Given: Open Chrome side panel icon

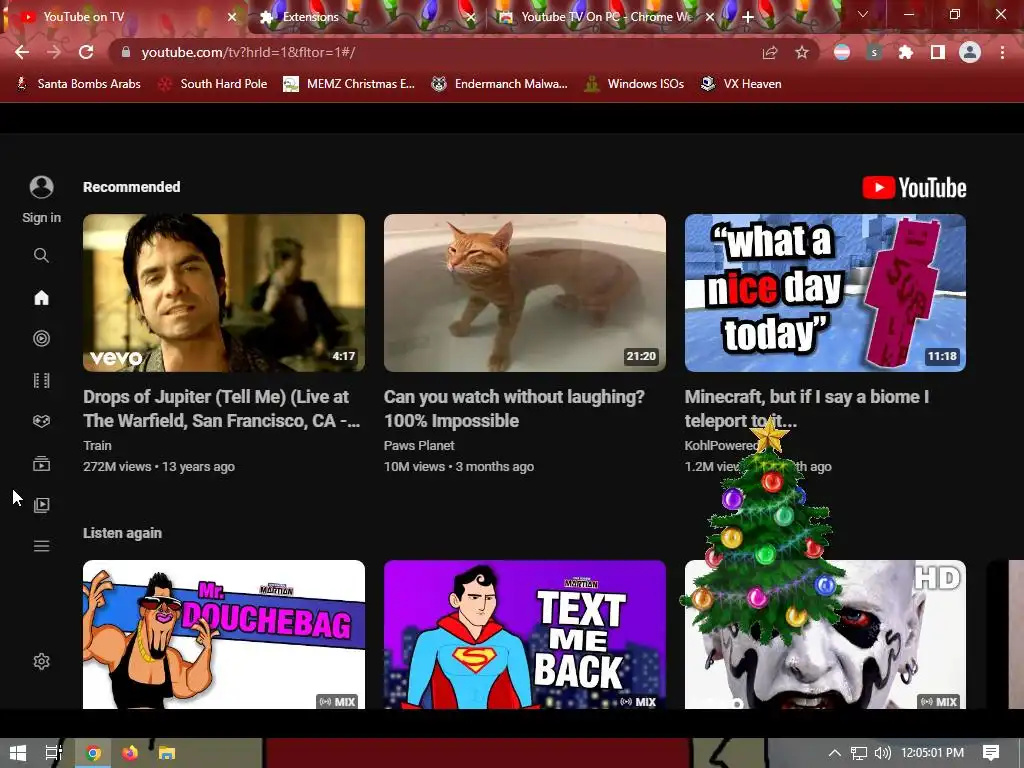Looking at the screenshot, I should [938, 52].
